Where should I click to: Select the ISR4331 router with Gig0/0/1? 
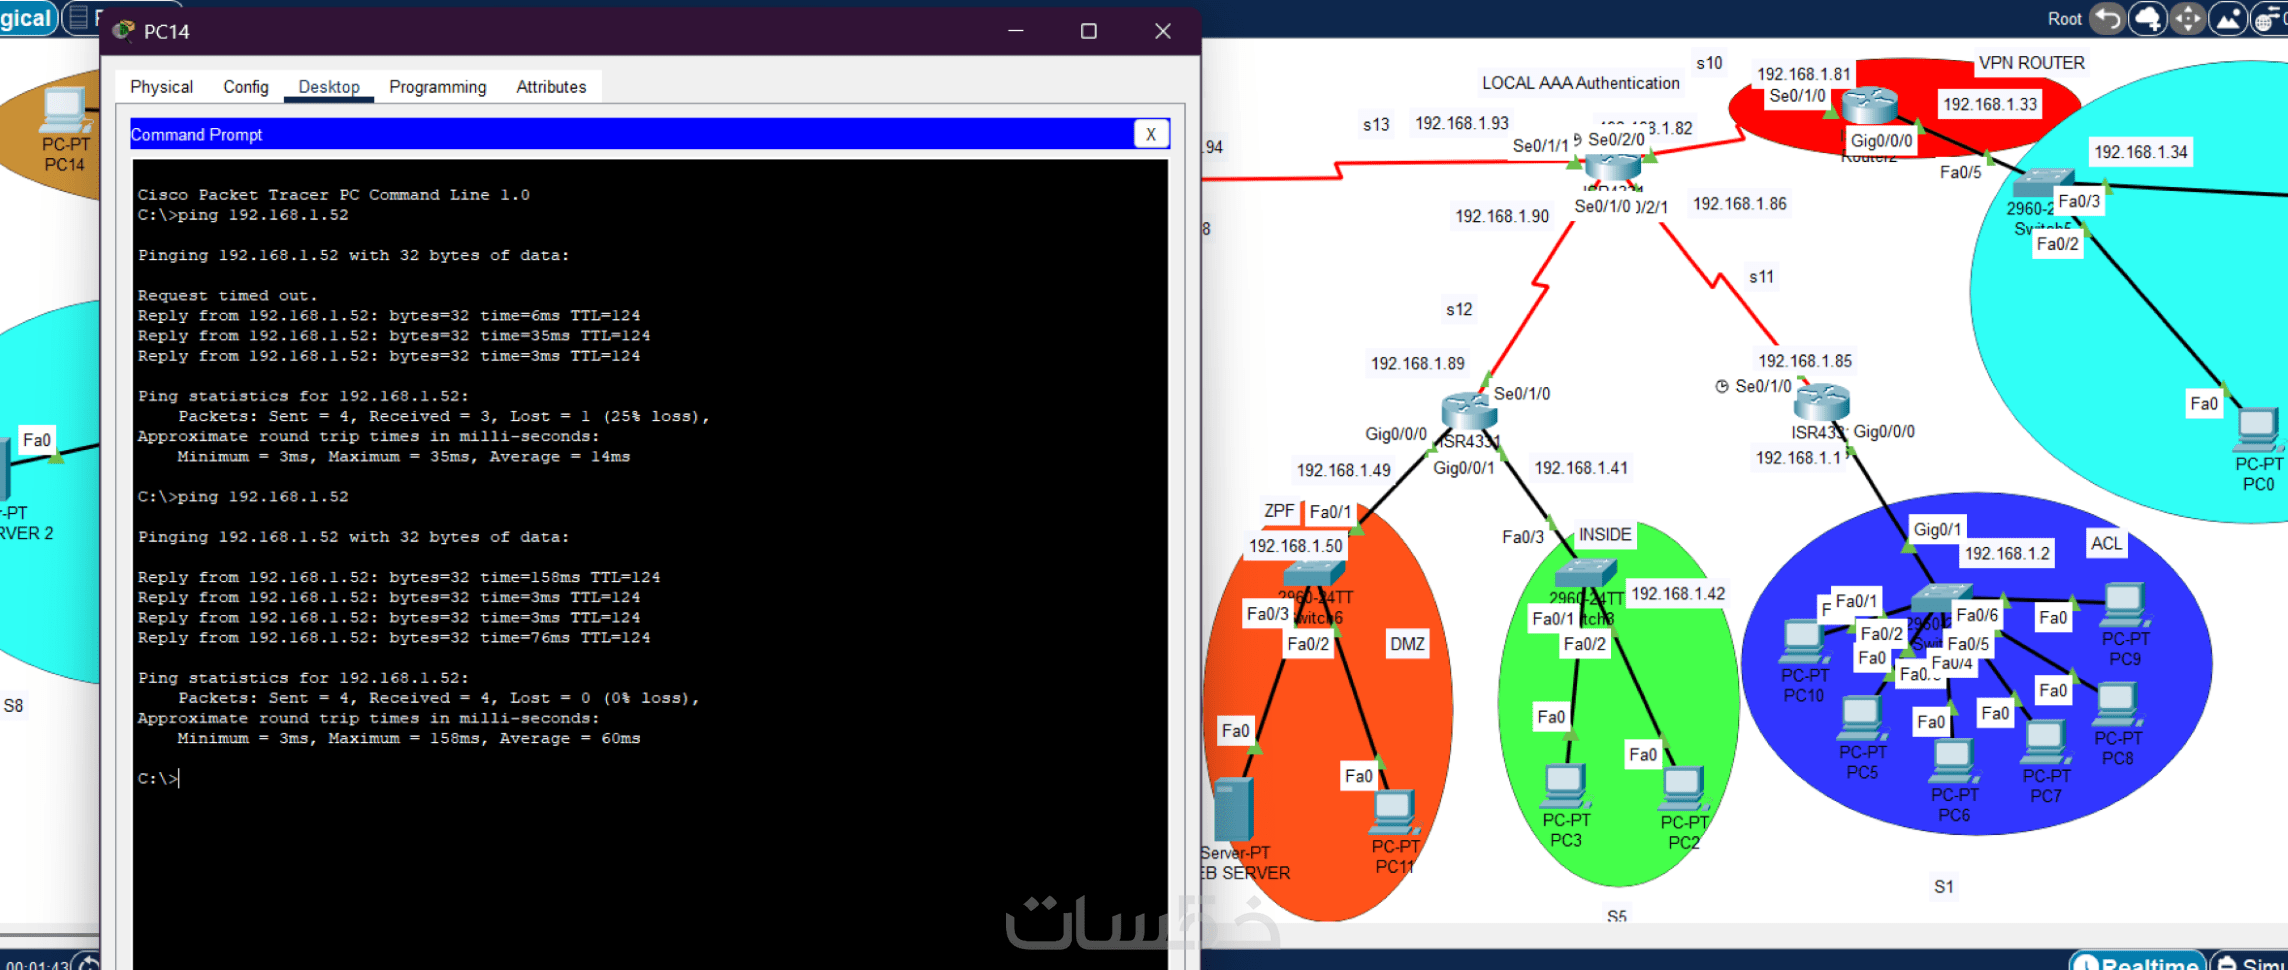[1468, 411]
